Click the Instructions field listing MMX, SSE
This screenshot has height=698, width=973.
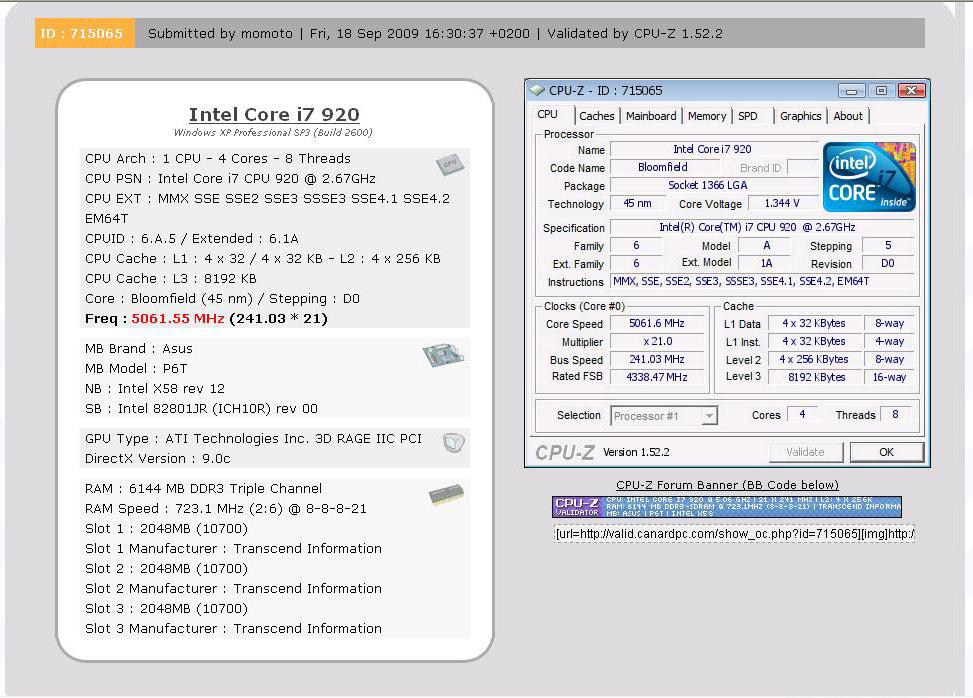point(762,282)
